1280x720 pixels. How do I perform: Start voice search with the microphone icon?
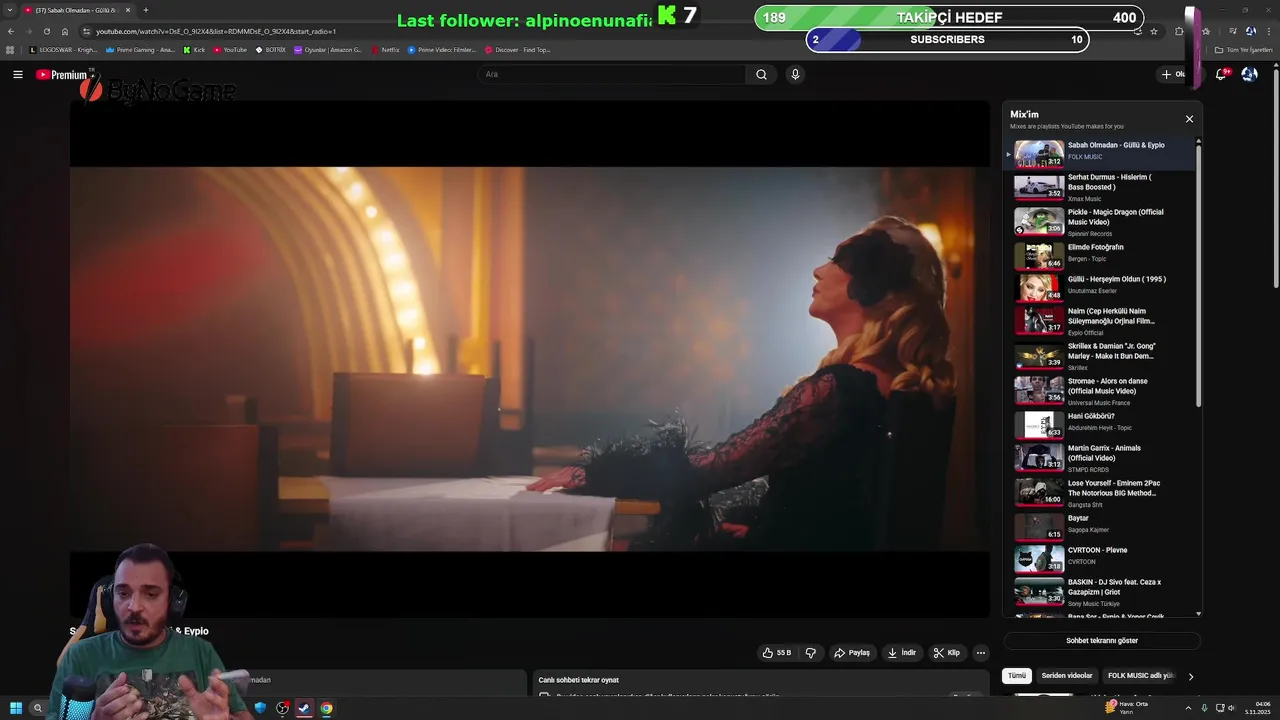tap(795, 74)
